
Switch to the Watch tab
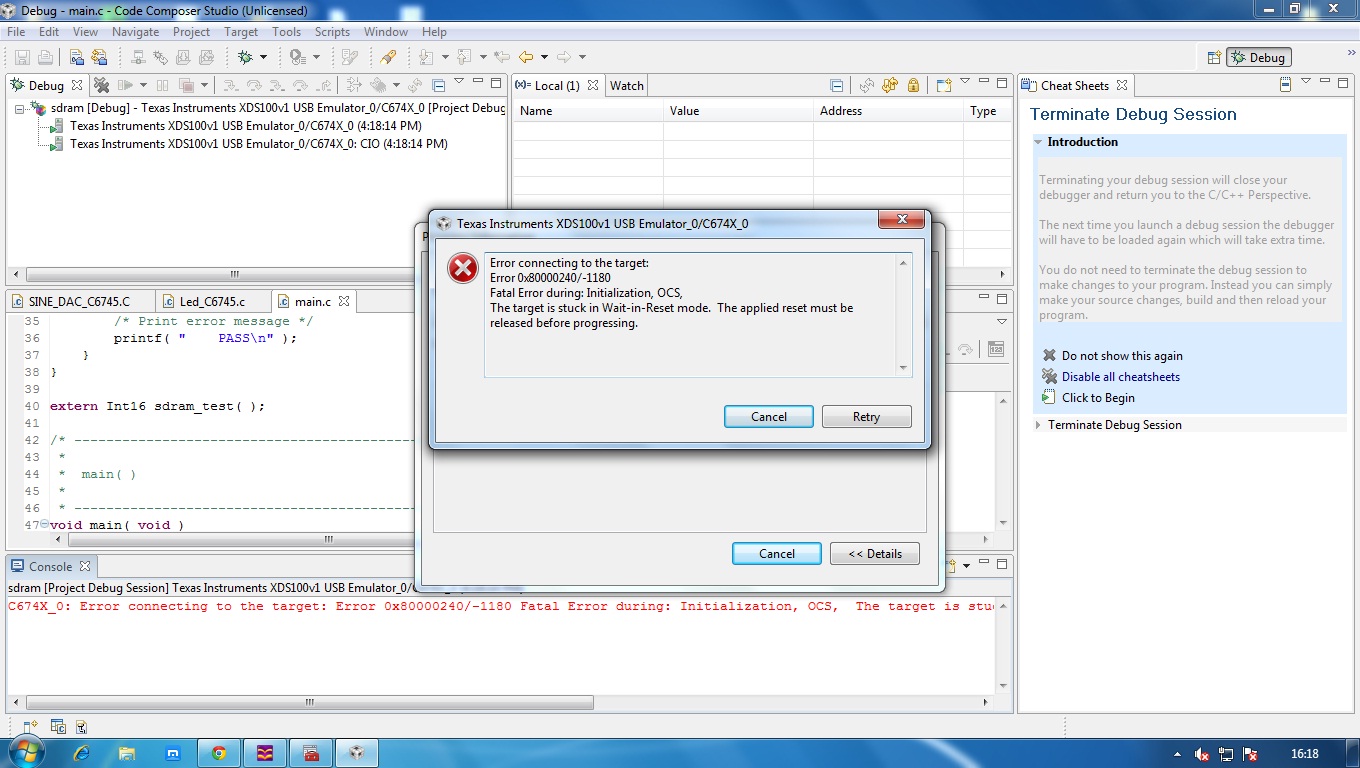[x=627, y=86]
